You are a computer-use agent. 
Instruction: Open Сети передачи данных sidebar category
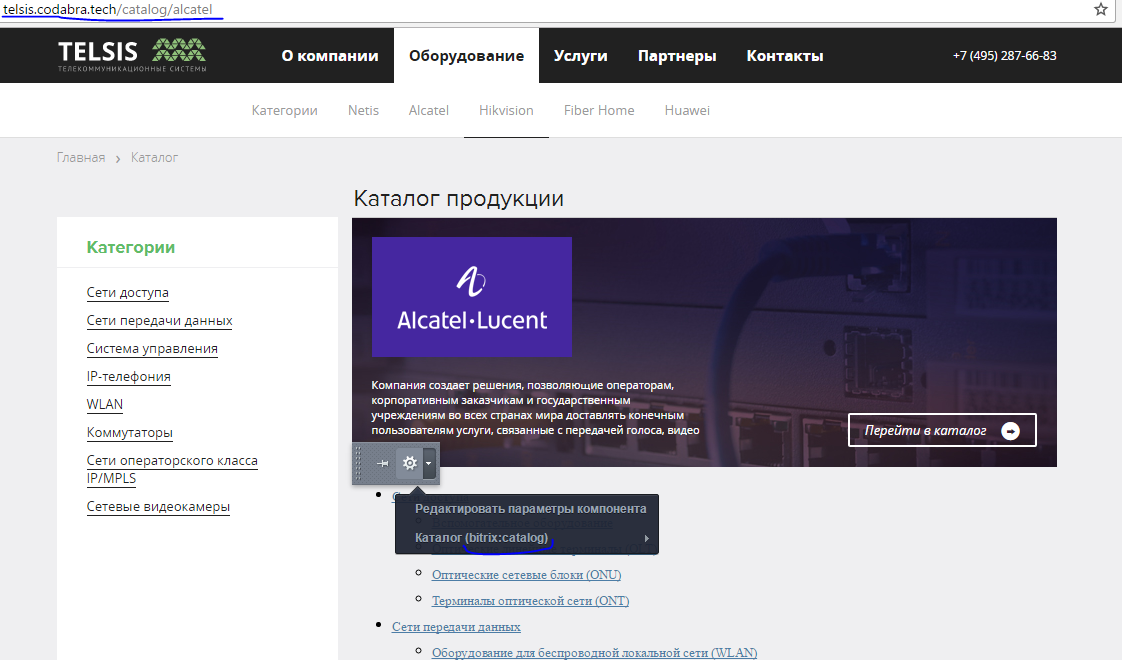tap(160, 321)
